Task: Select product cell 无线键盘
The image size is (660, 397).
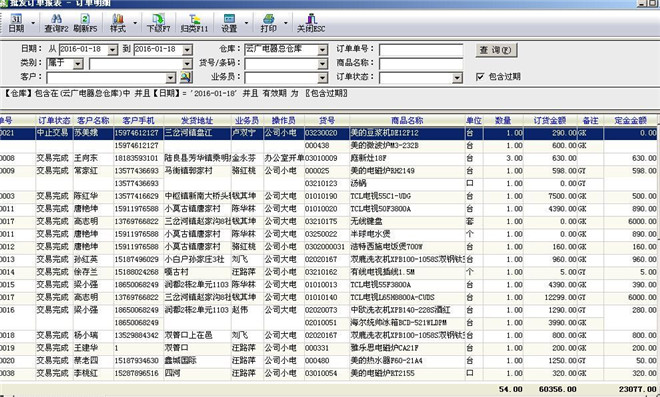Action: click(x=407, y=221)
